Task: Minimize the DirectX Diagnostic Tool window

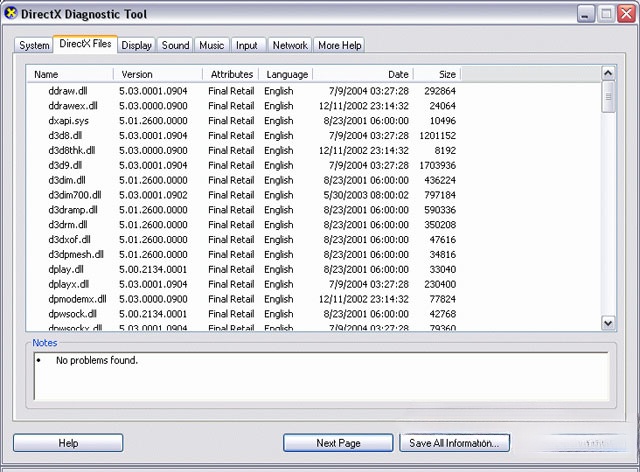Action: (x=586, y=14)
